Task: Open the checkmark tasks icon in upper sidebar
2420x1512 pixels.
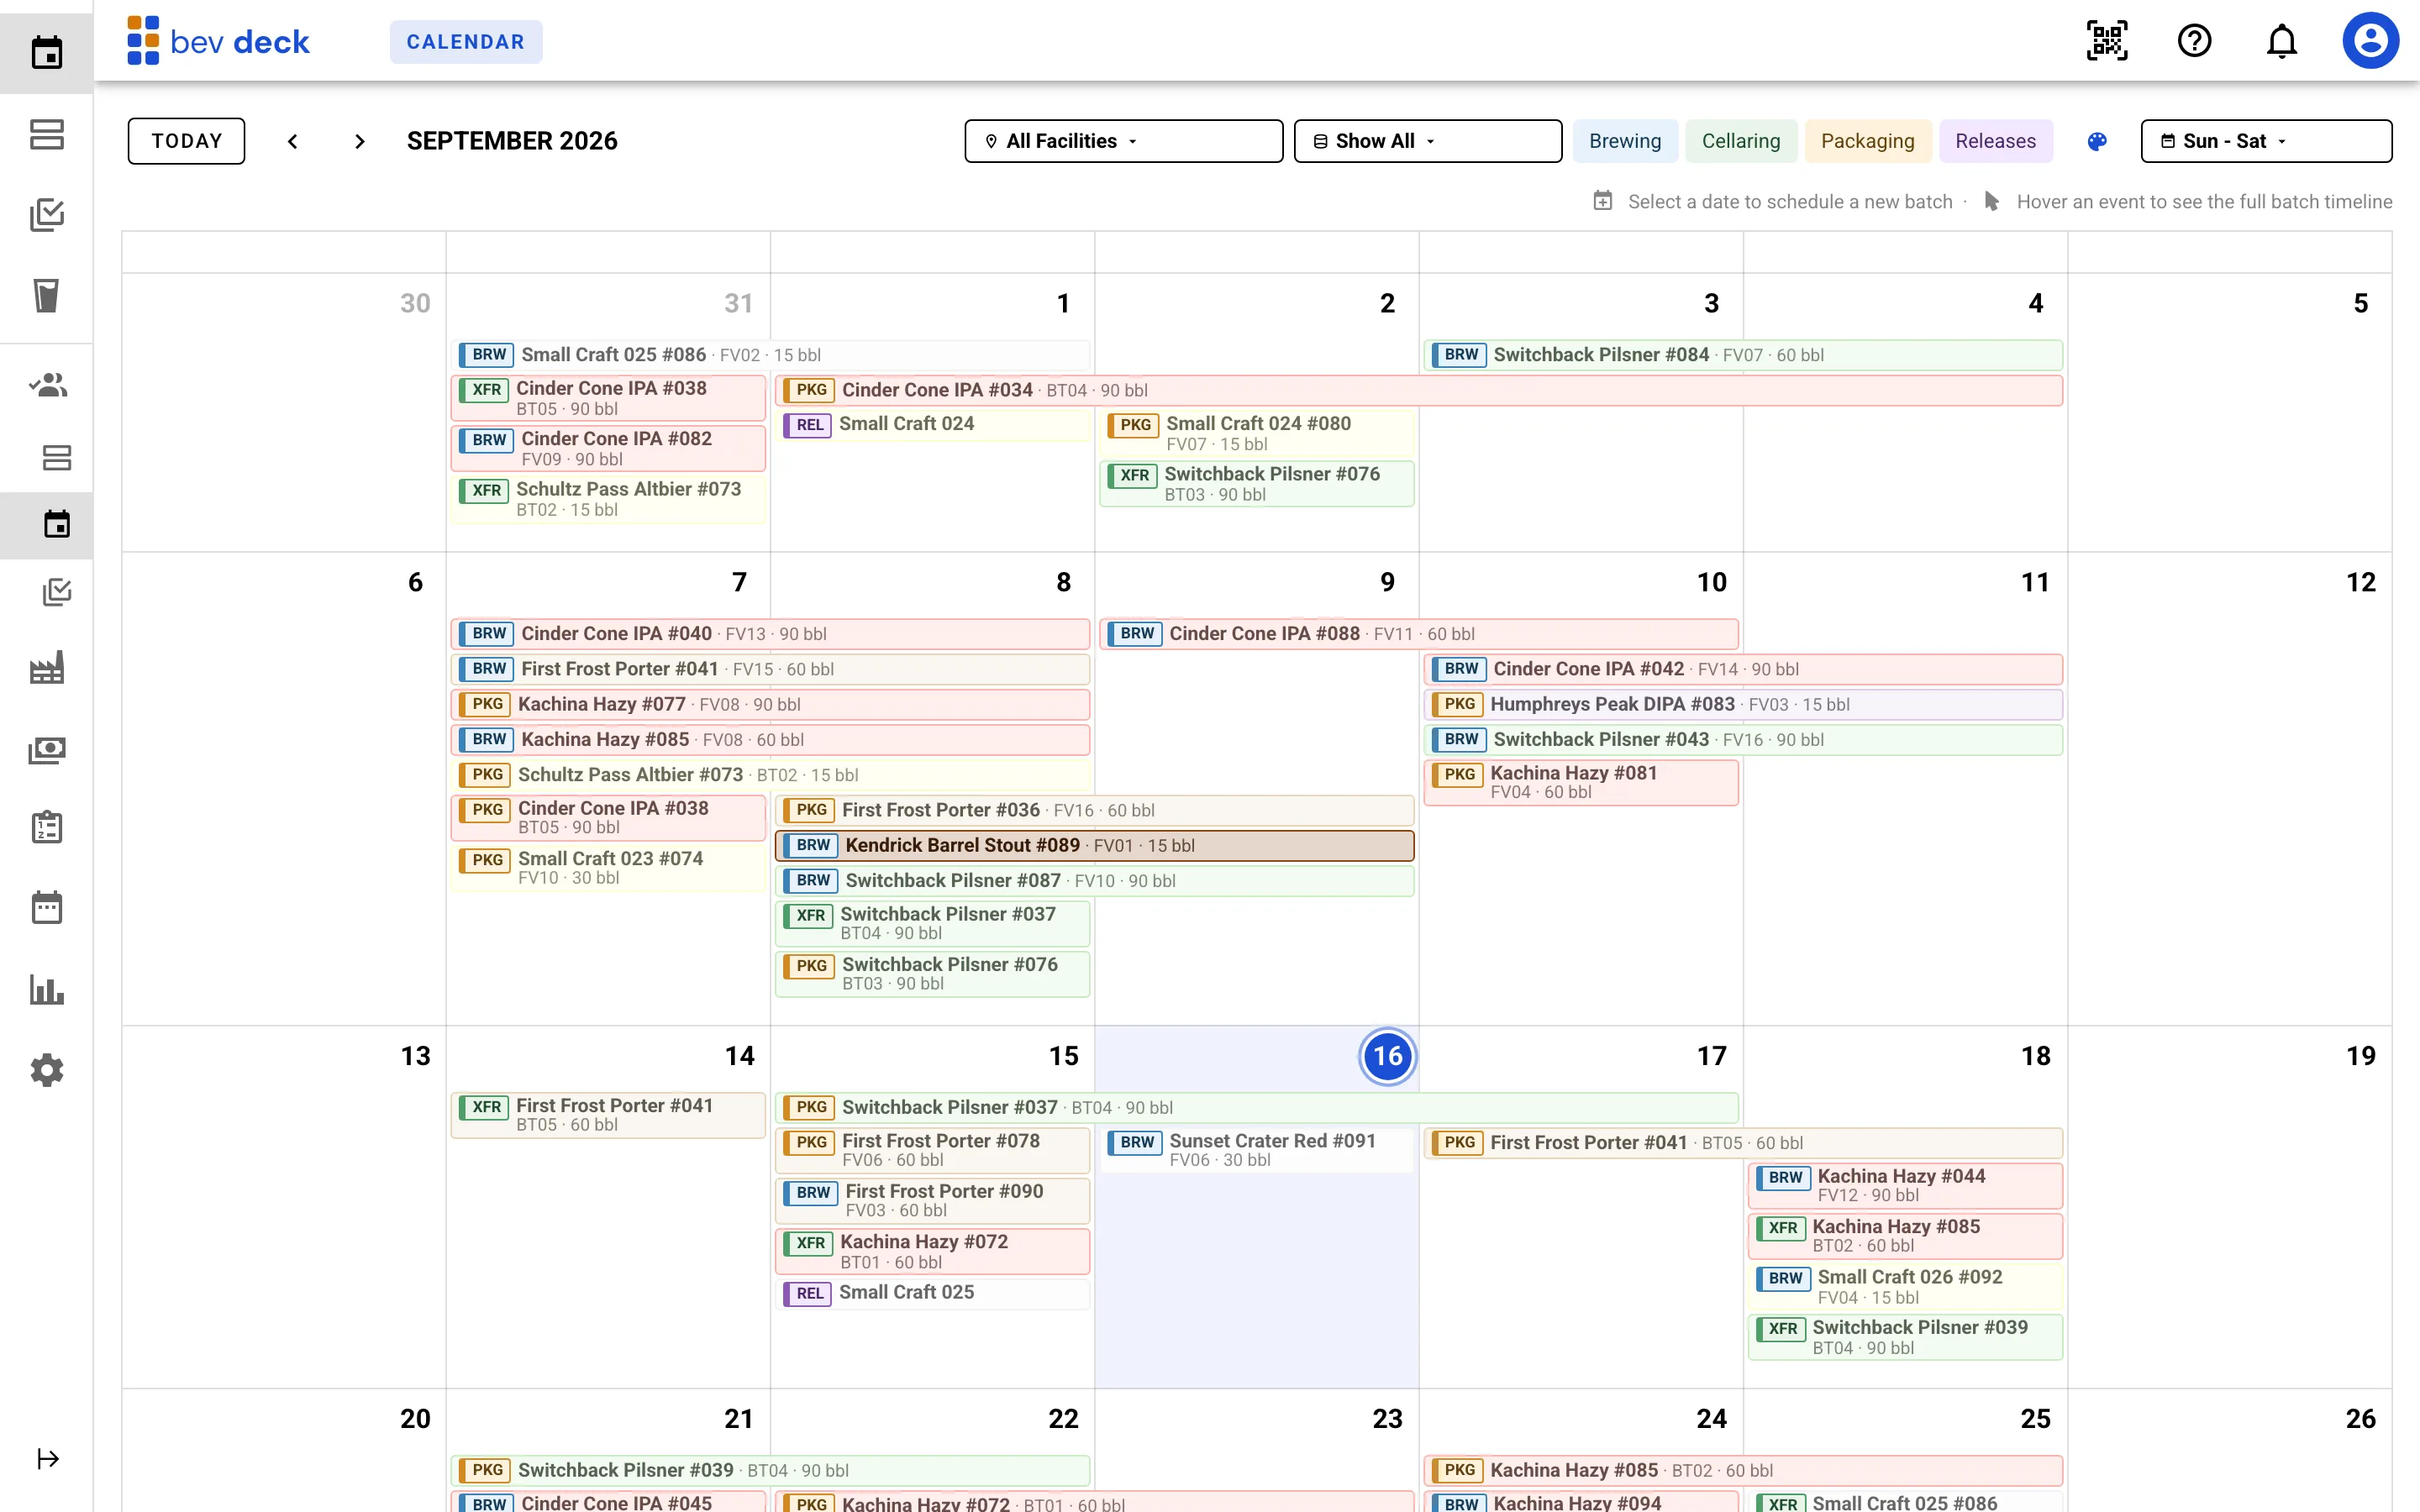Action: point(46,214)
